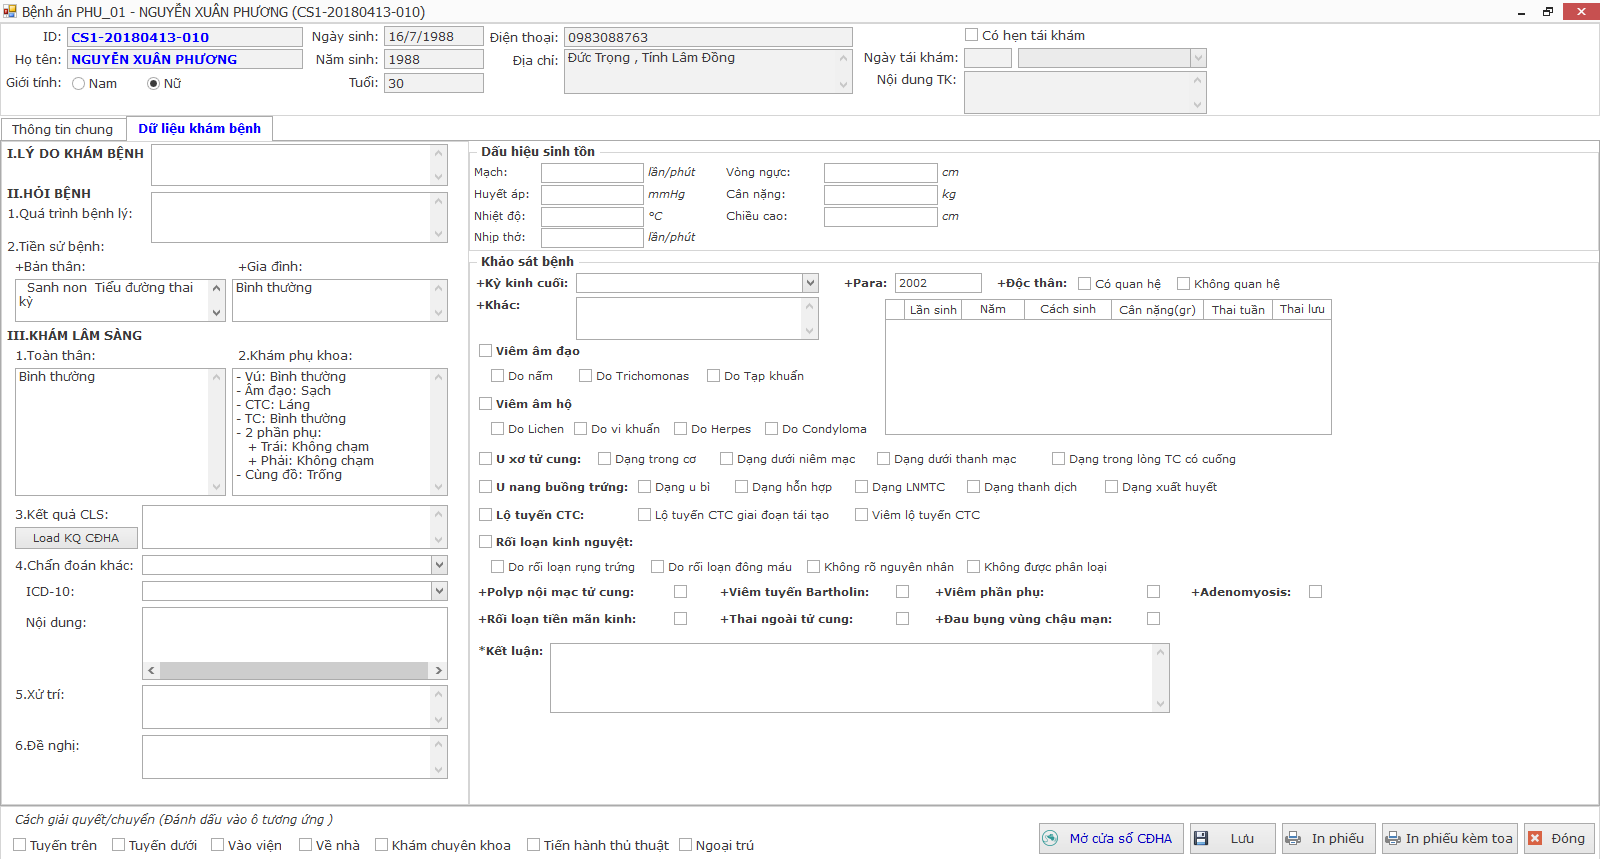
Task: Tick the U xơ tử cung checkbox
Action: pyautogui.click(x=485, y=458)
